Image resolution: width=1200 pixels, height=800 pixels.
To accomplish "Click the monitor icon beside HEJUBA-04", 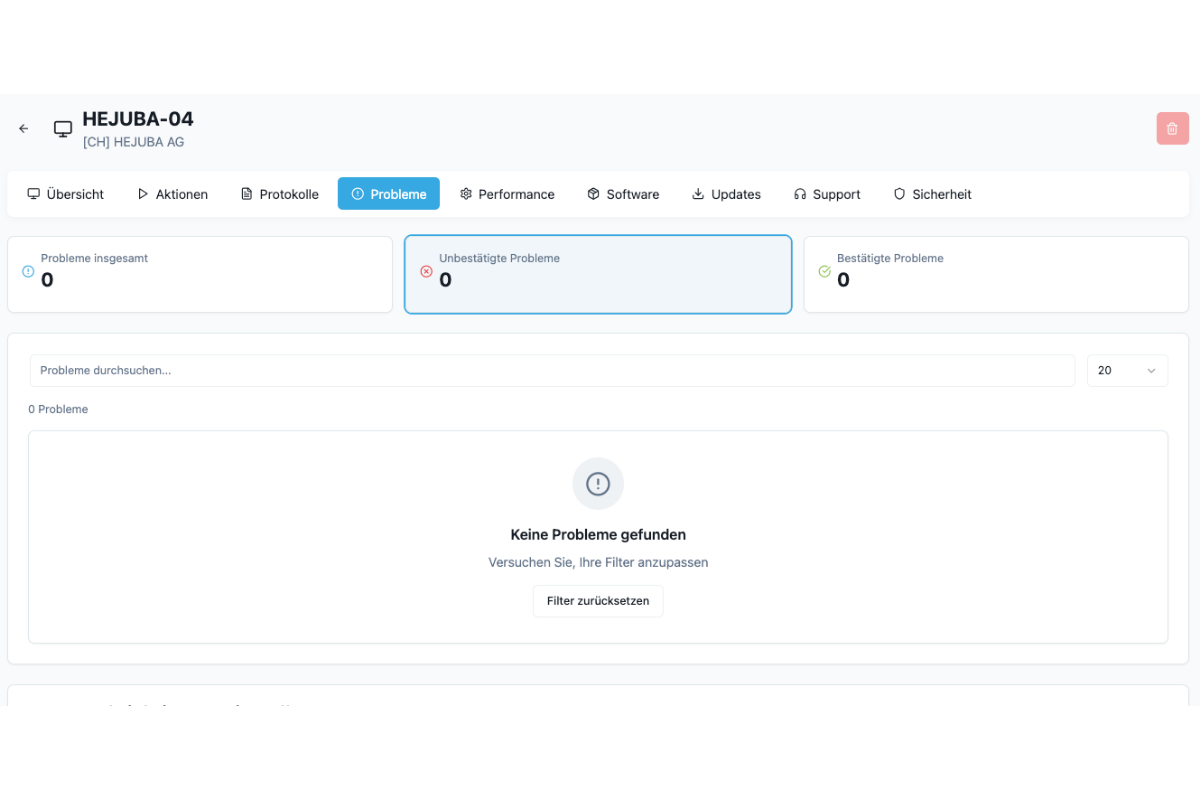I will point(63,129).
